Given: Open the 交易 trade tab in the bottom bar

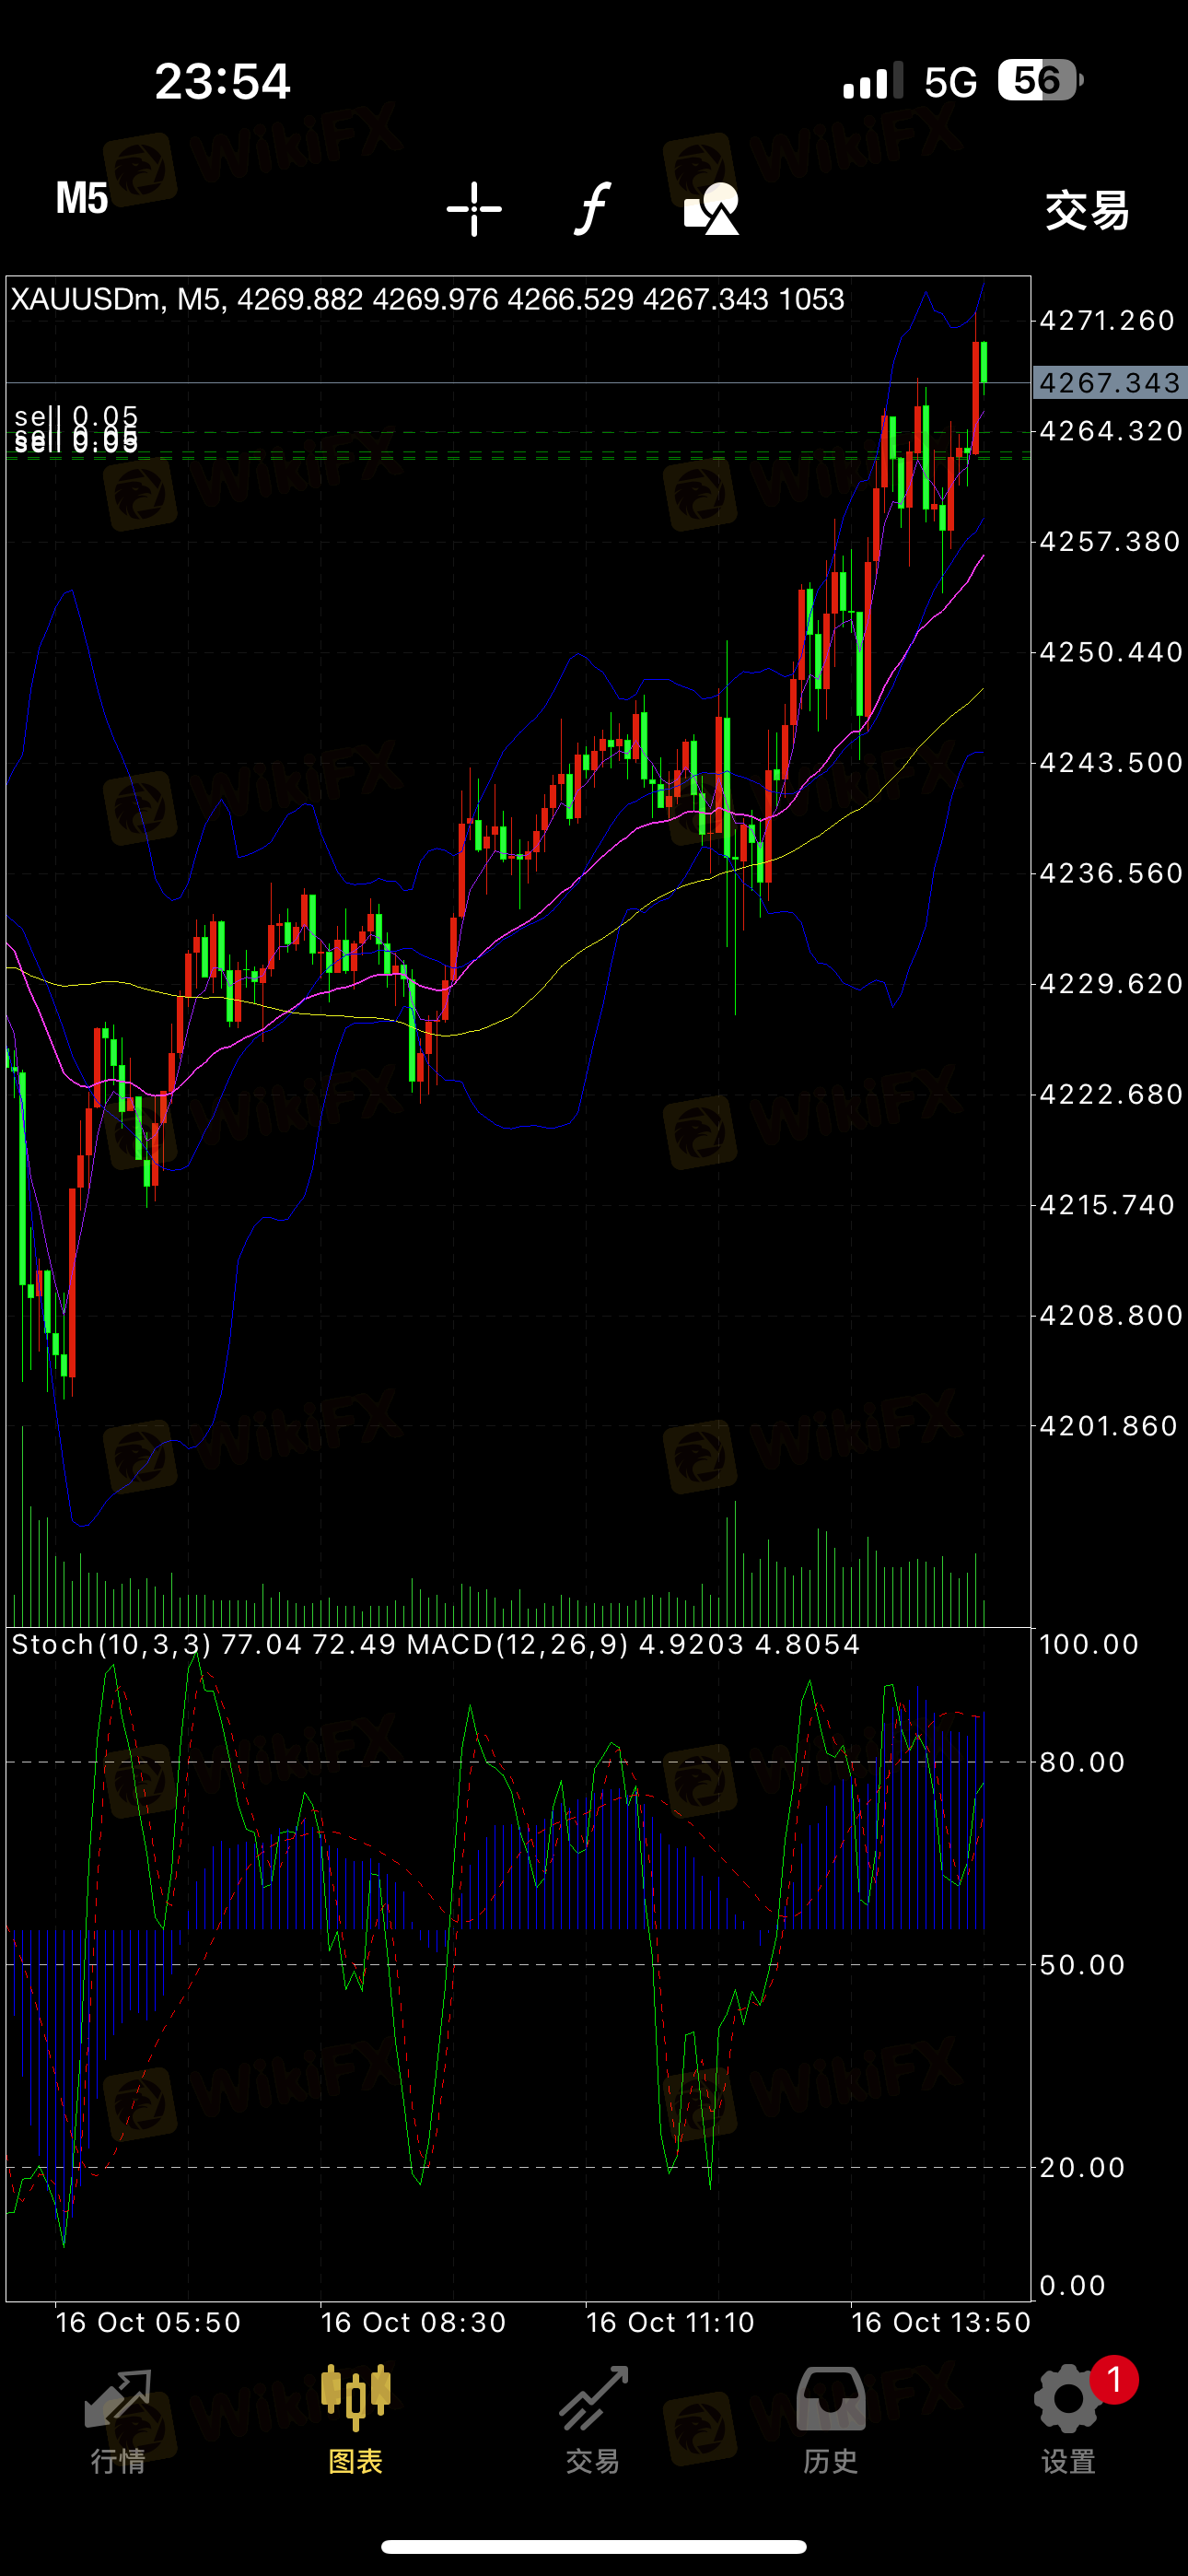Looking at the screenshot, I should pyautogui.click(x=593, y=2422).
